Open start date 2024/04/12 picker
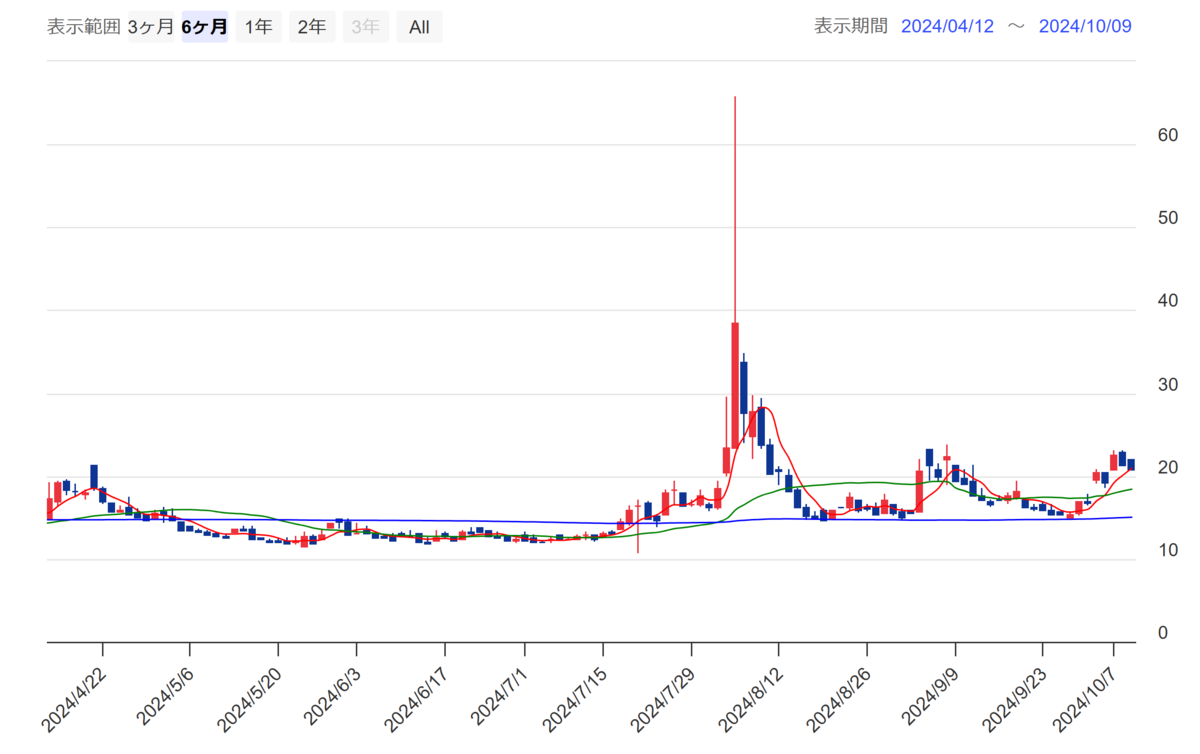 coord(948,26)
